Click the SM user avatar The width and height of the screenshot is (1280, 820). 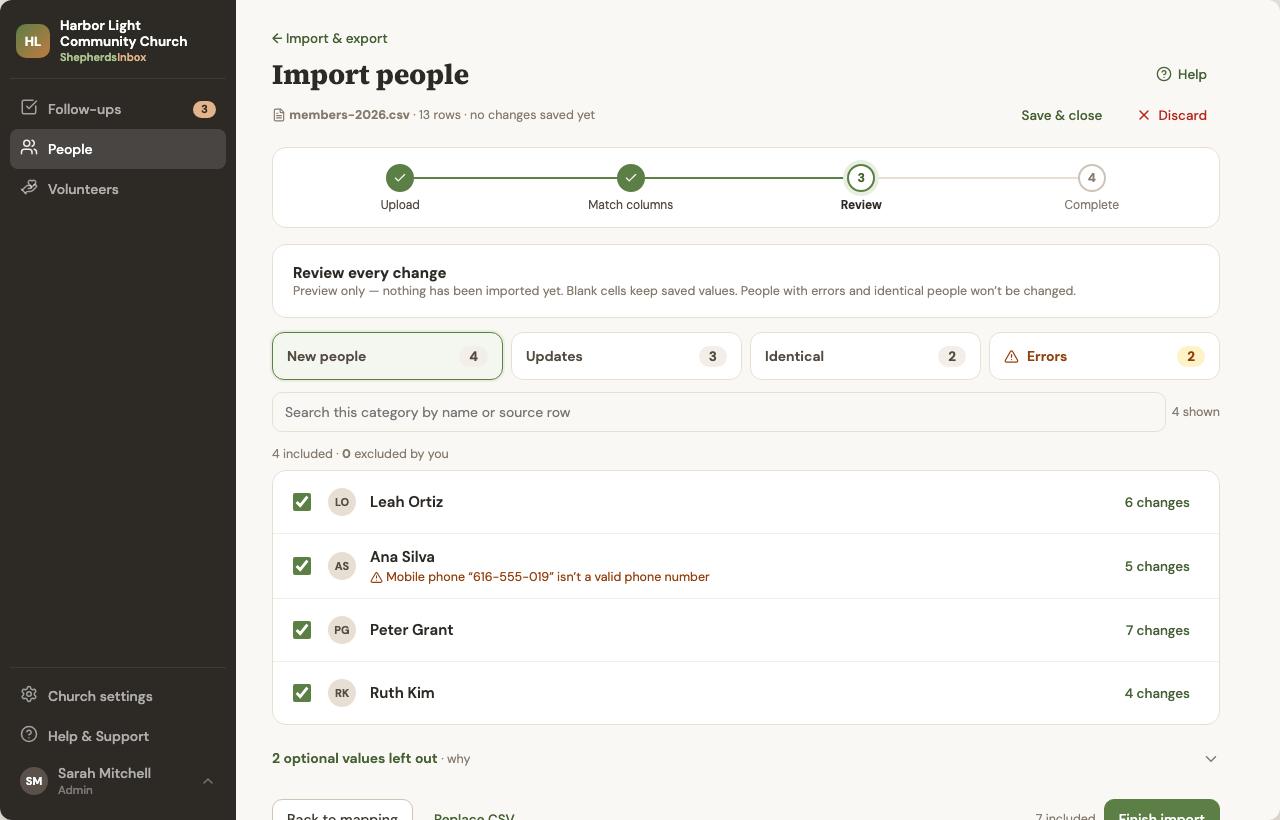click(34, 781)
